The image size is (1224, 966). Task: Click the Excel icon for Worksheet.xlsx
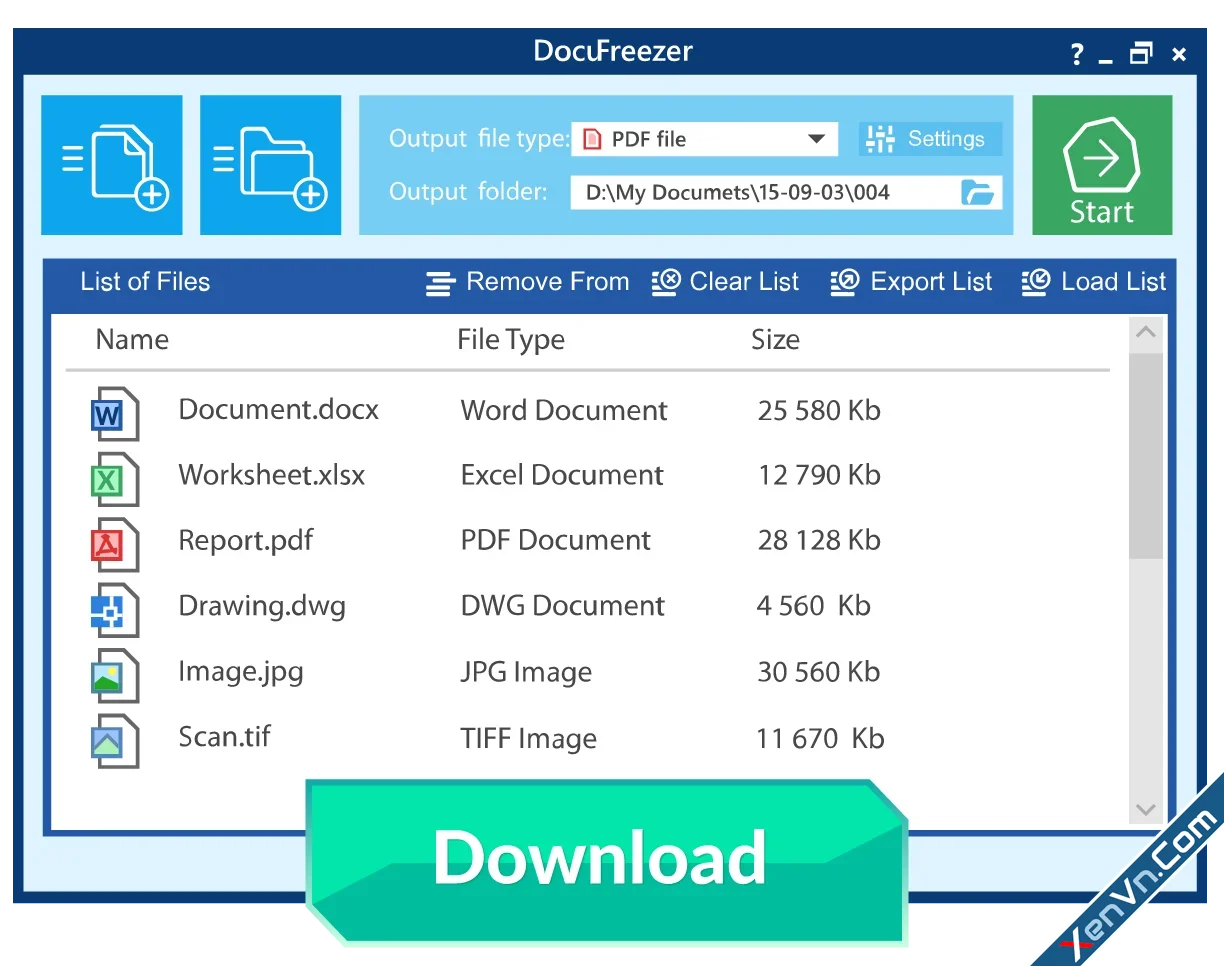click(x=113, y=479)
